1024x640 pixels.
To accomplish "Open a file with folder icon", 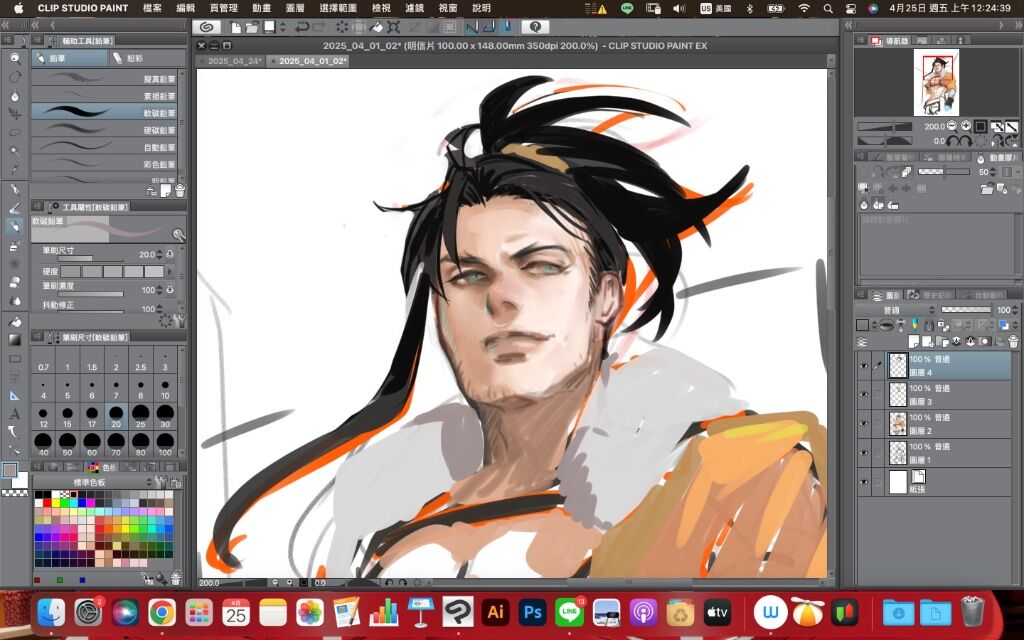I will click(251, 27).
